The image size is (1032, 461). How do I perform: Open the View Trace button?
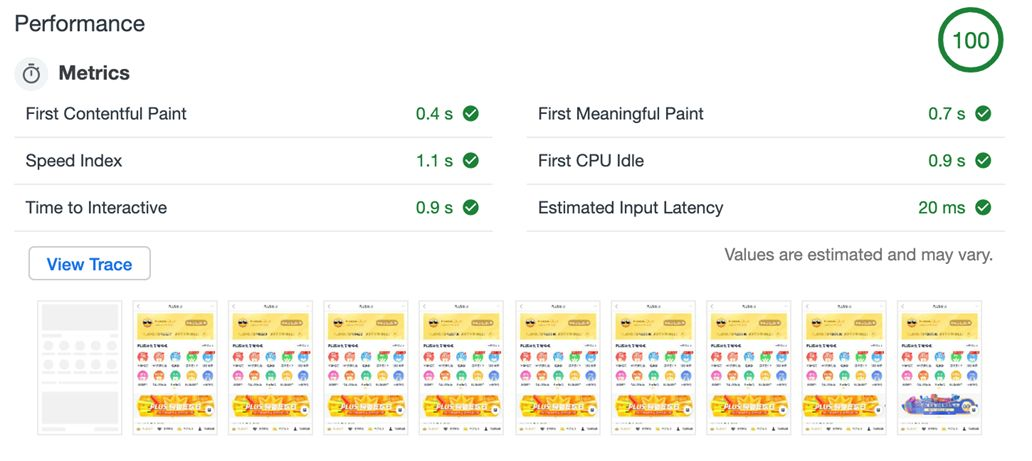click(x=89, y=264)
